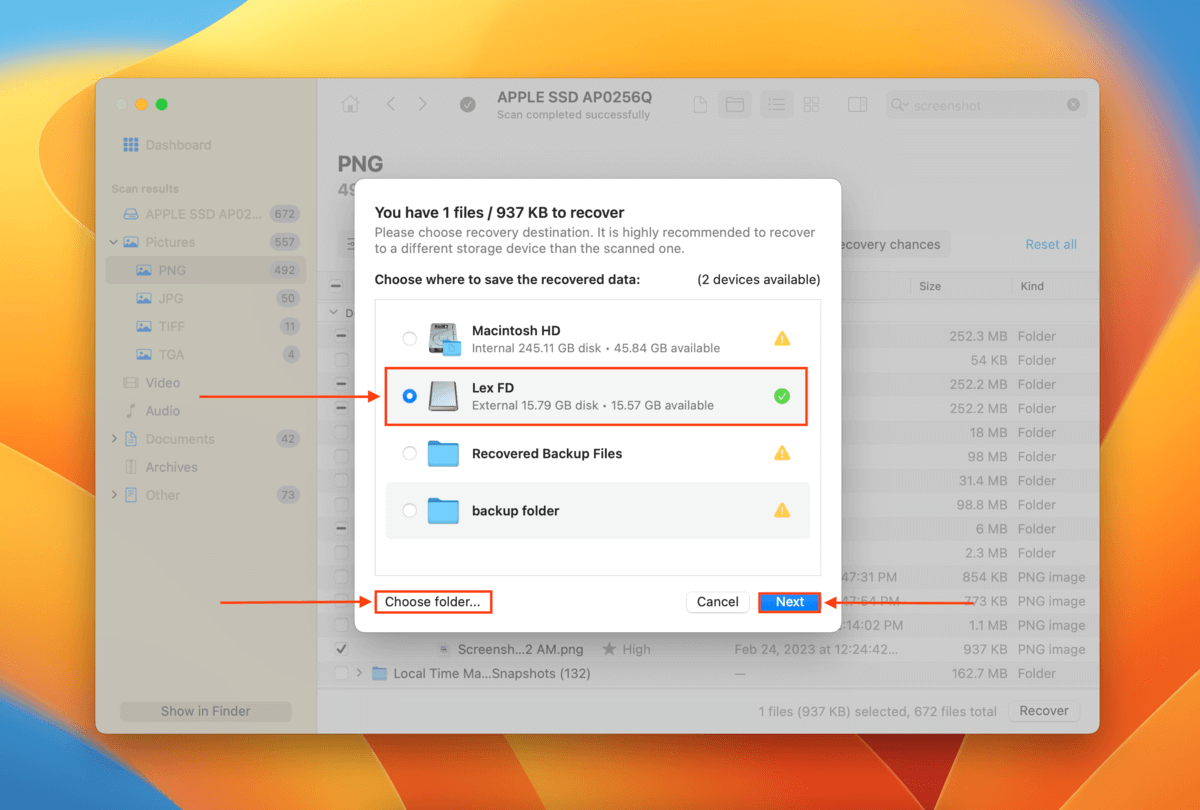Select JPG in sidebar list
Viewport: 1200px width, 810px height.
172,298
